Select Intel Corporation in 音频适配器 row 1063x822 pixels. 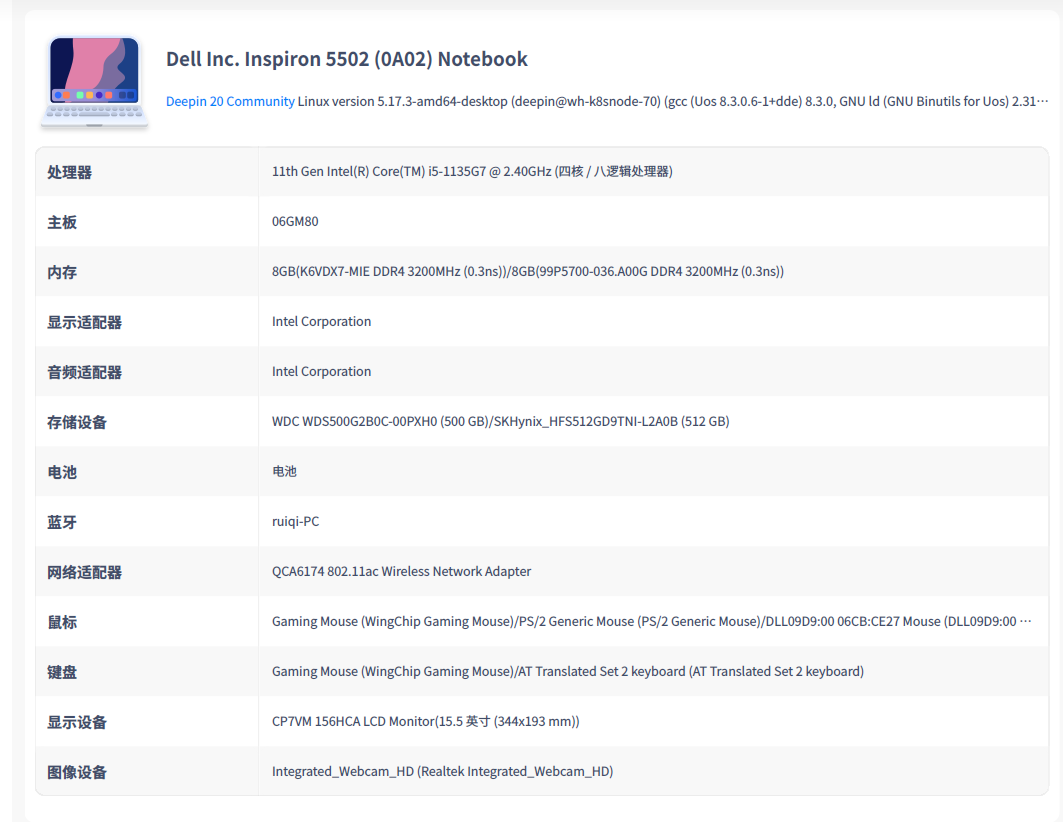coord(321,372)
